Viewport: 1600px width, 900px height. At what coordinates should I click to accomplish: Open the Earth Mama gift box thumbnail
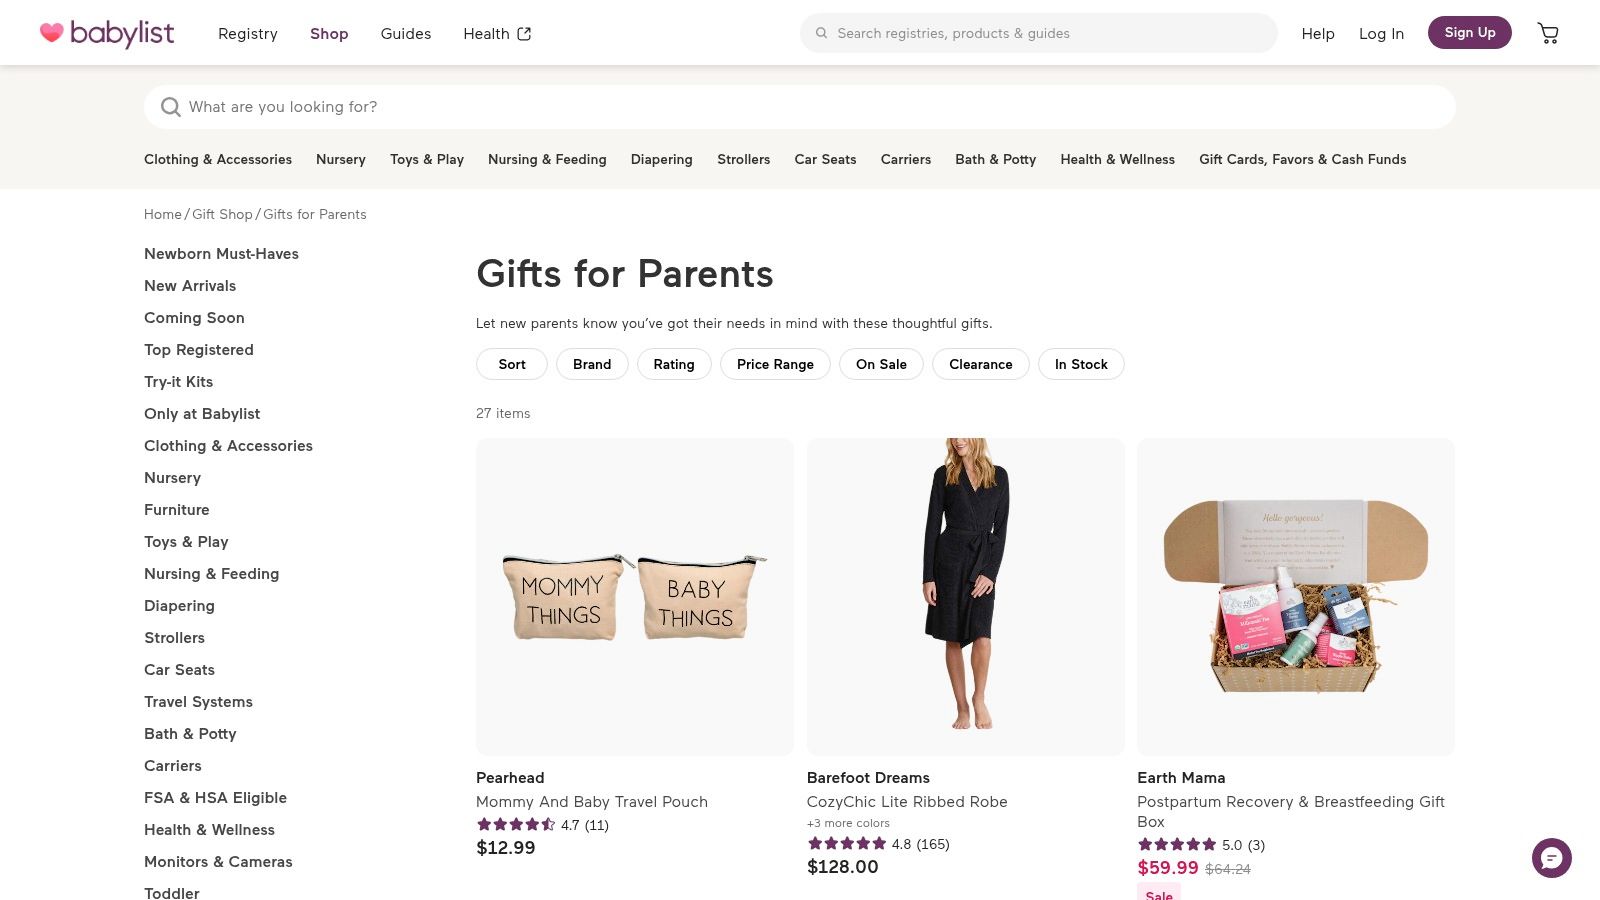1295,596
